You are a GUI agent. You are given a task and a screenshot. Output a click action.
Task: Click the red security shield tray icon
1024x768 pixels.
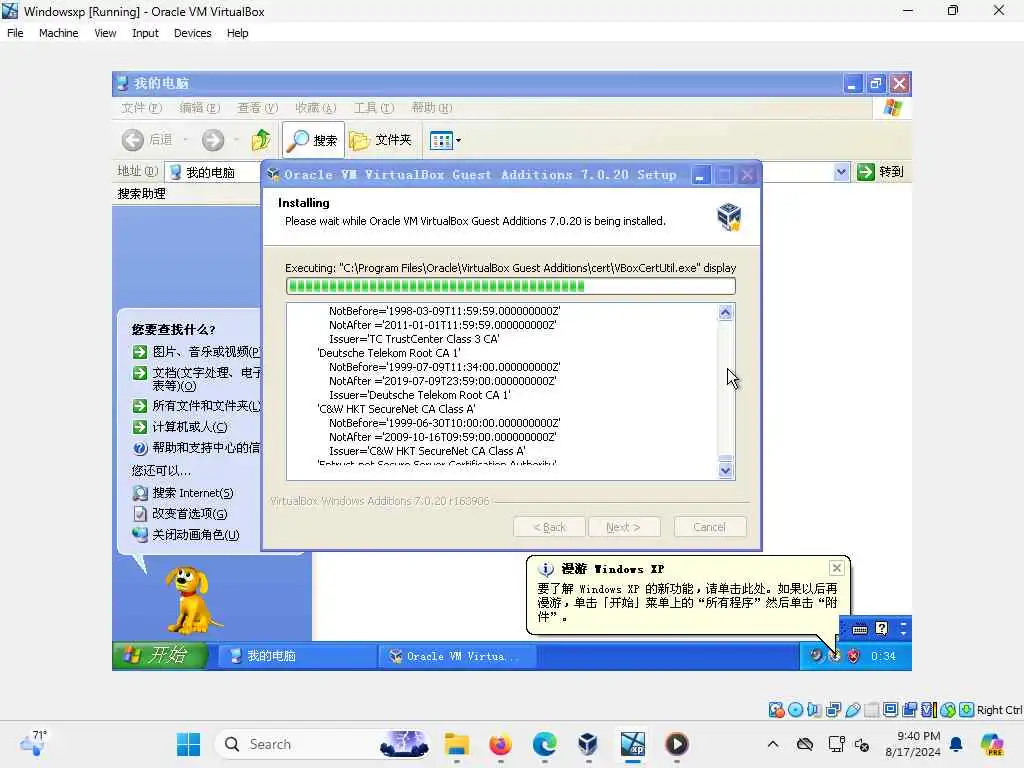(x=854, y=656)
